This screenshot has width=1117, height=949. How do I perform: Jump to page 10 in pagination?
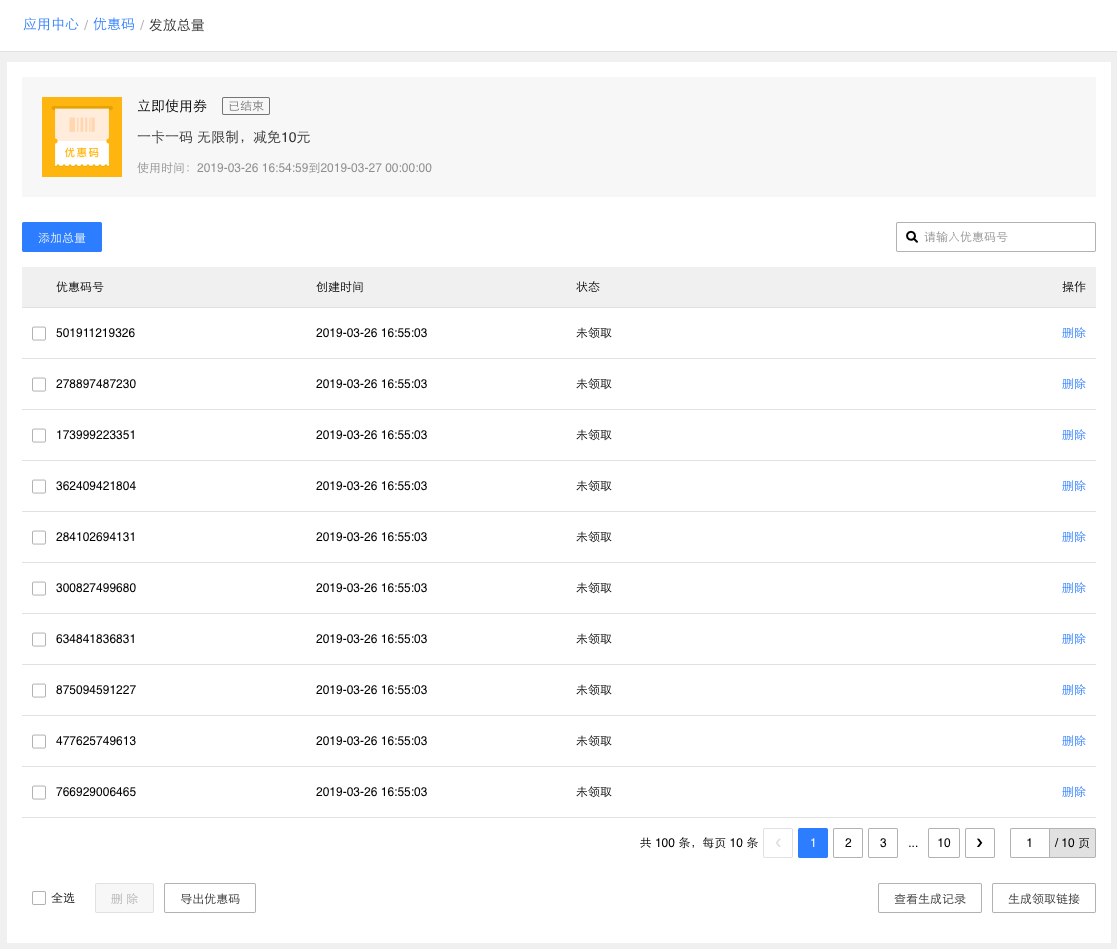pos(943,843)
